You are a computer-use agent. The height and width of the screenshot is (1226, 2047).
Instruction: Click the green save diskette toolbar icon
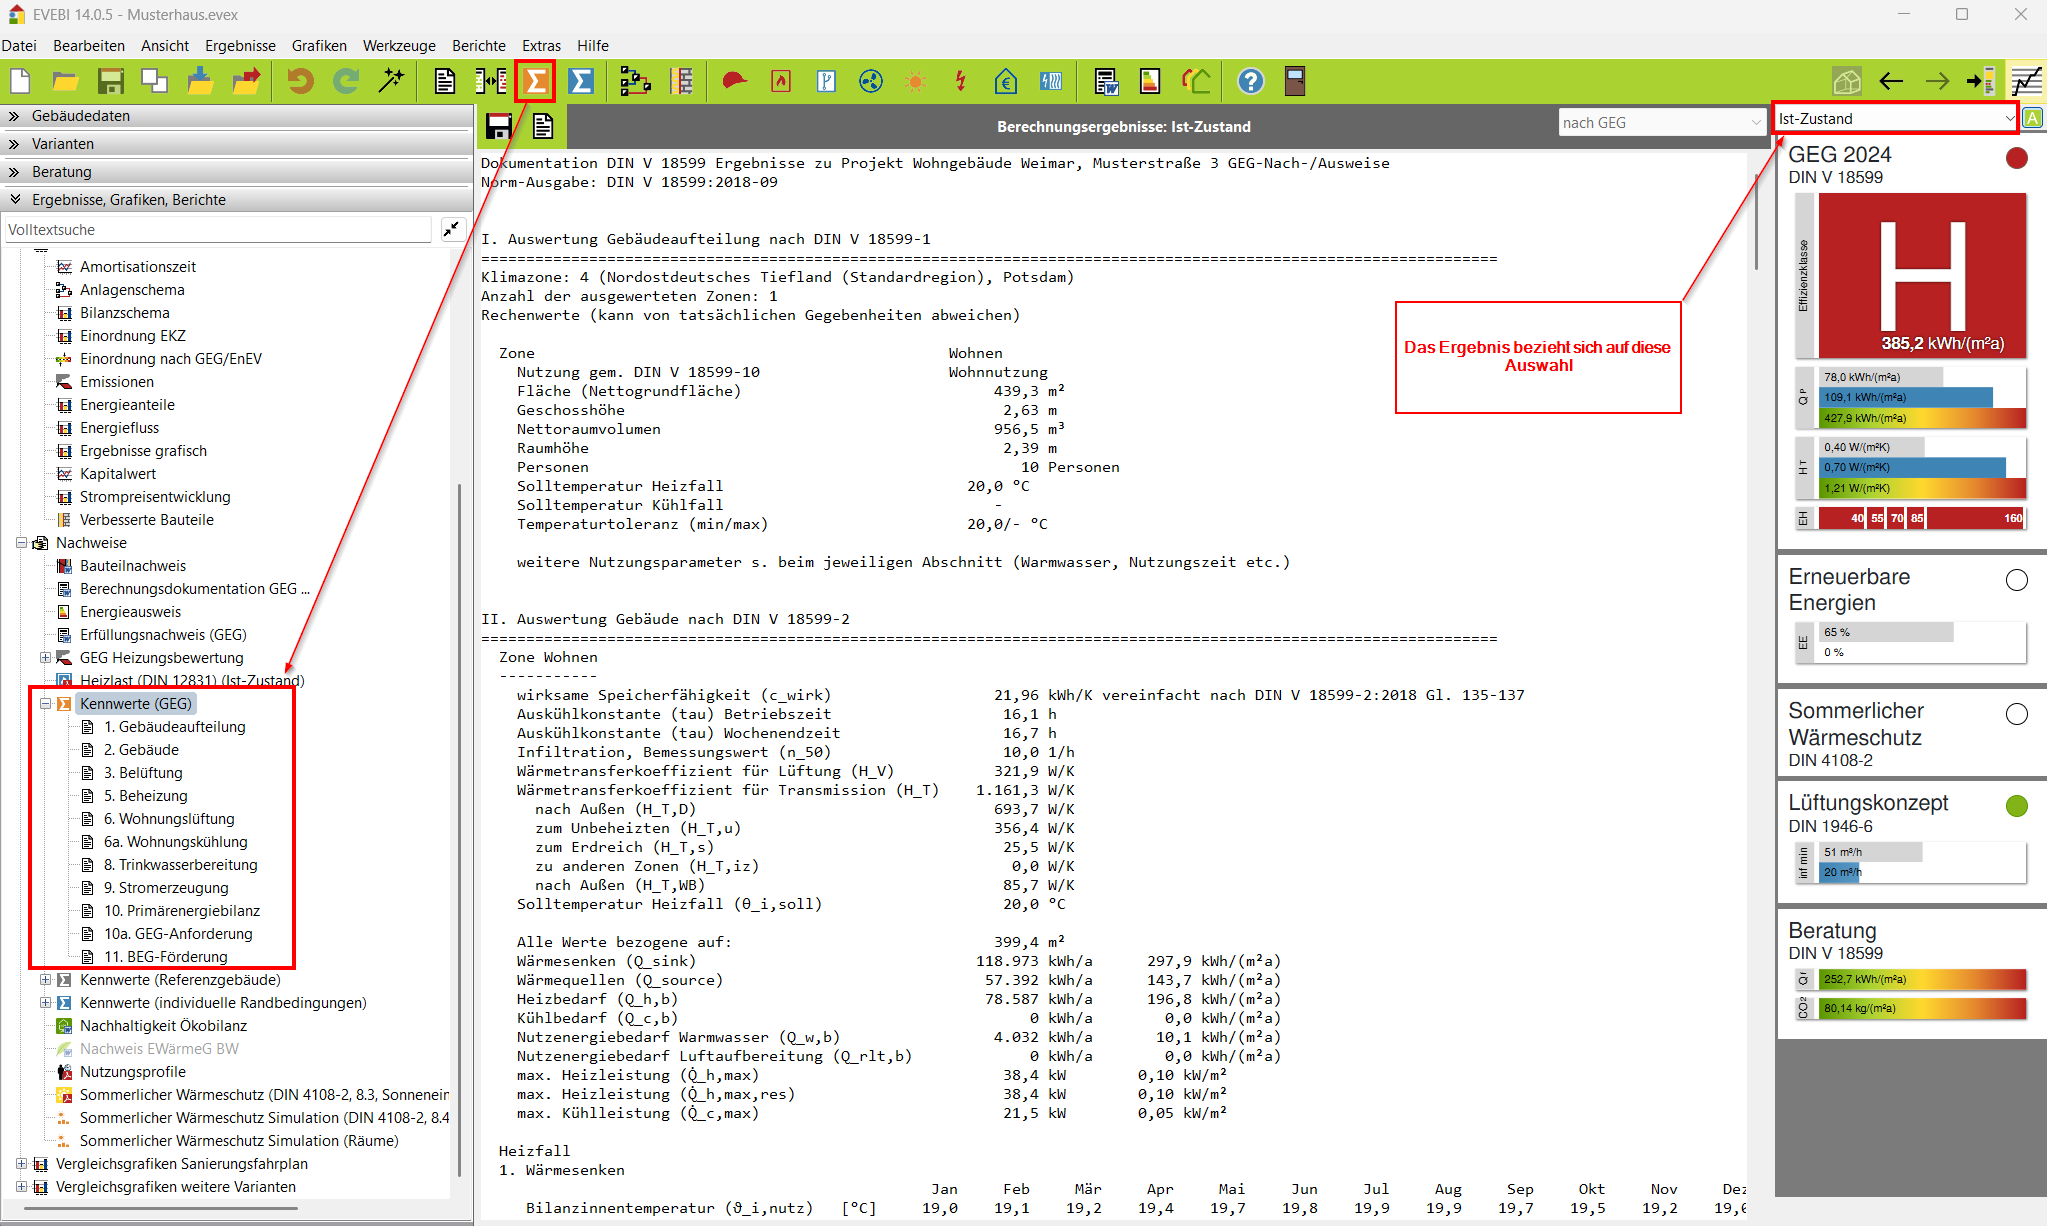click(x=110, y=81)
